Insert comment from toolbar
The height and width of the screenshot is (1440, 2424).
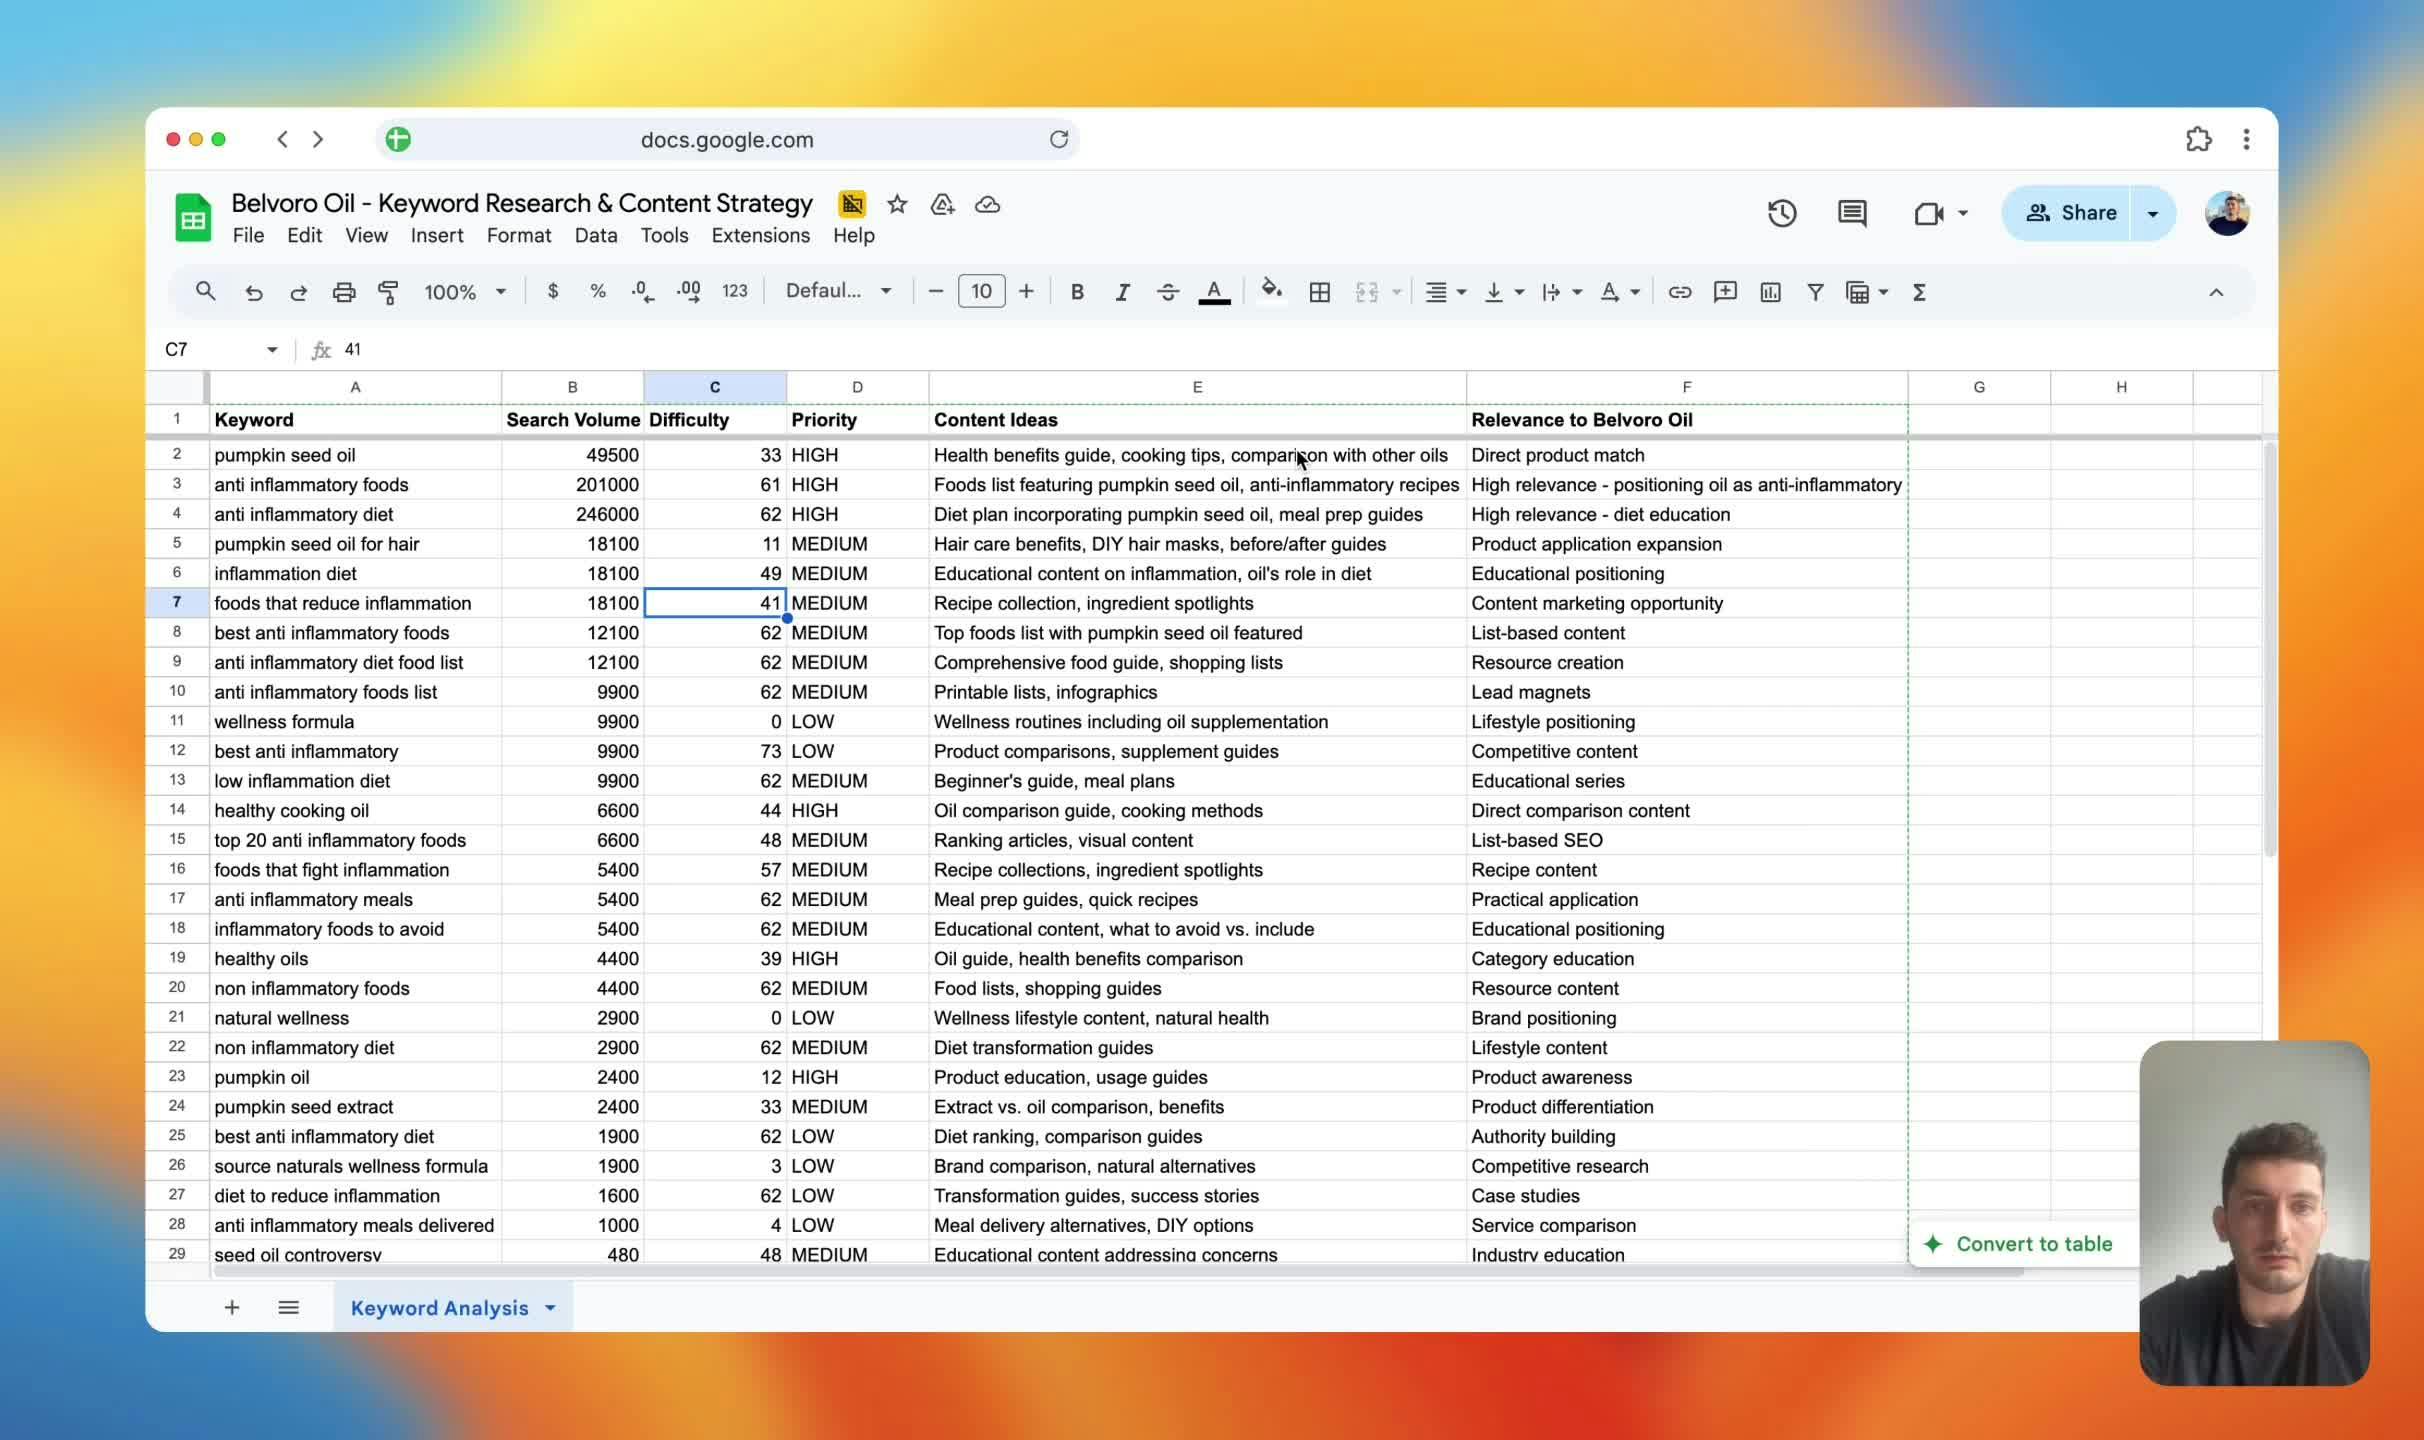(1725, 292)
